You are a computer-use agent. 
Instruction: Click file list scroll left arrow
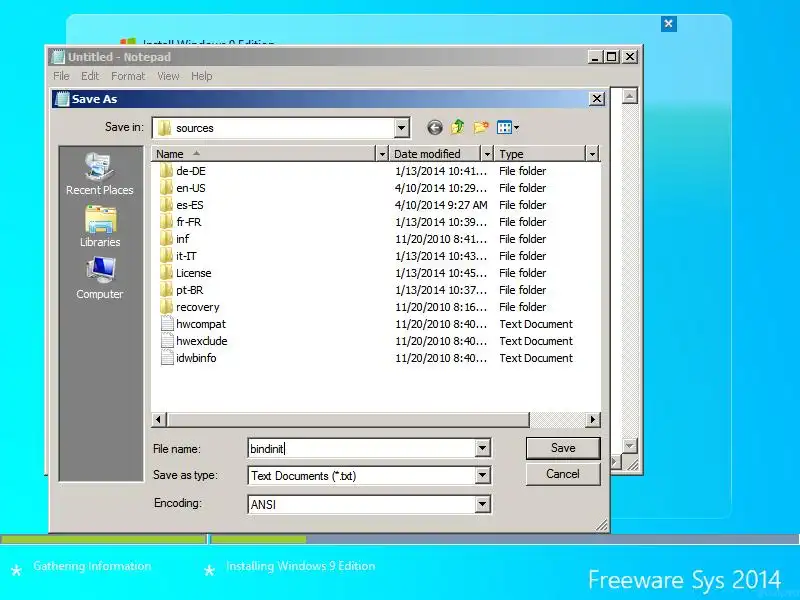pos(159,419)
